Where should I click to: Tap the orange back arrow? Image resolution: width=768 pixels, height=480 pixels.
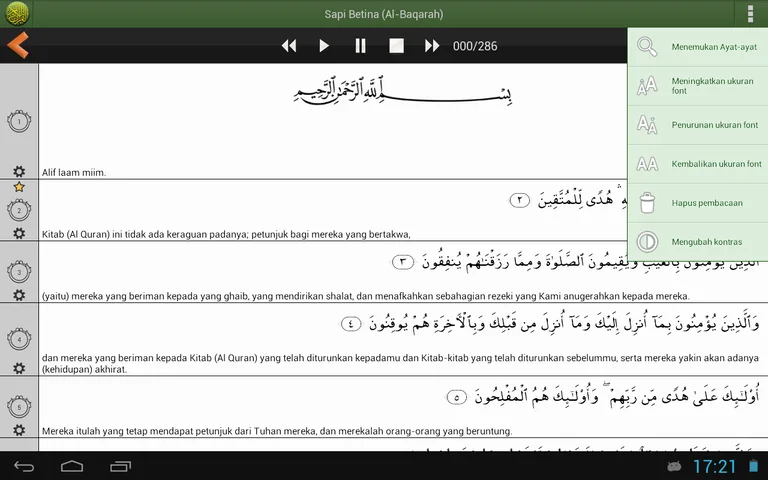coord(18,45)
